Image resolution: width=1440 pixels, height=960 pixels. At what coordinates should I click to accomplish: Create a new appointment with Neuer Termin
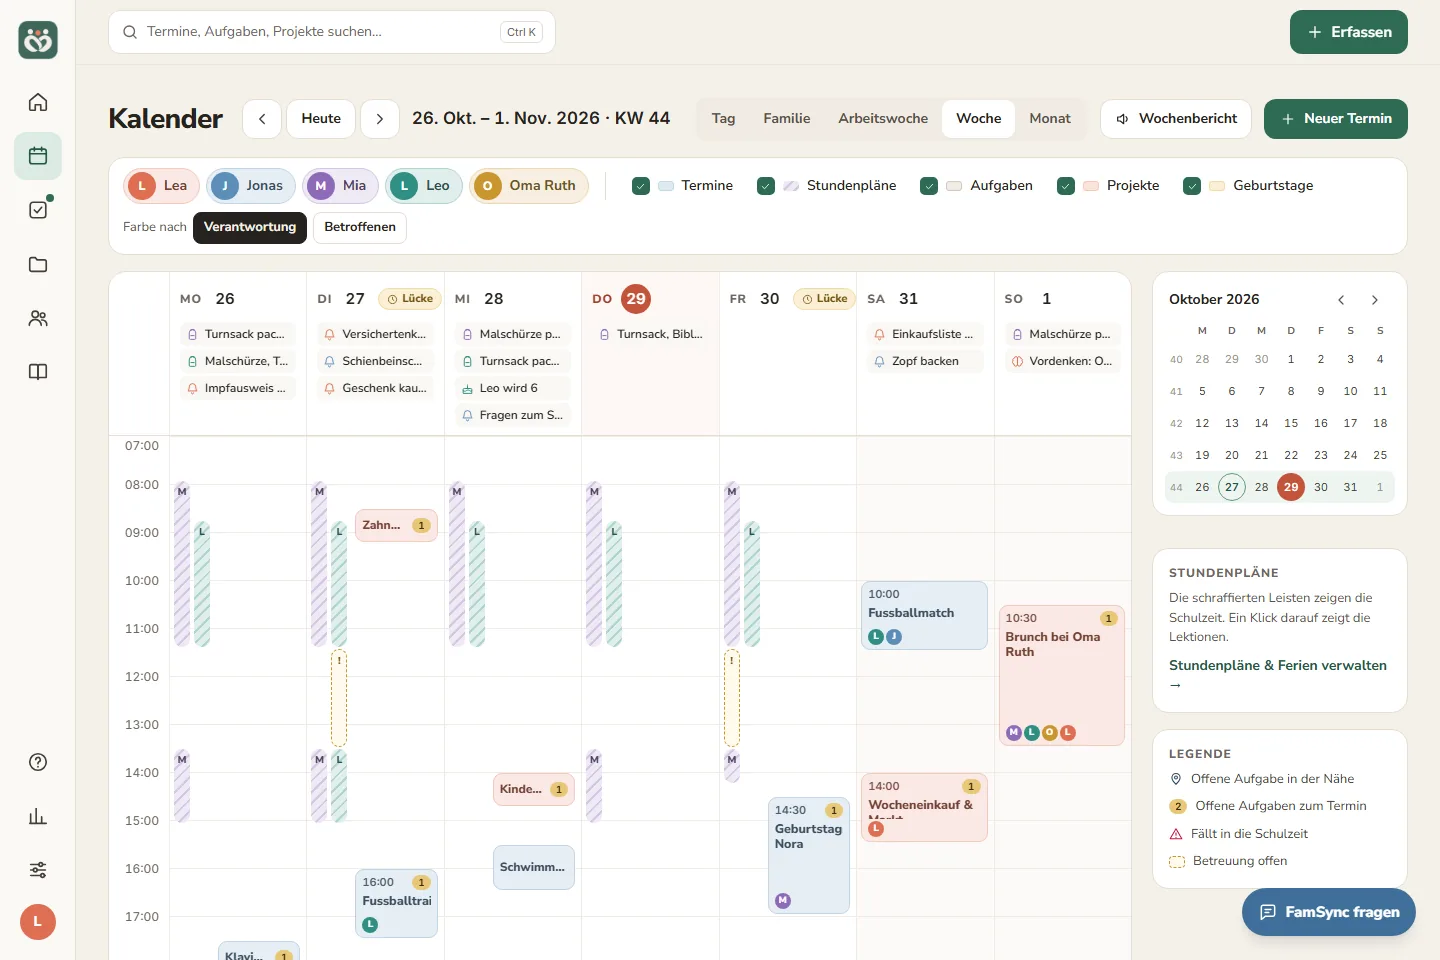click(1336, 118)
